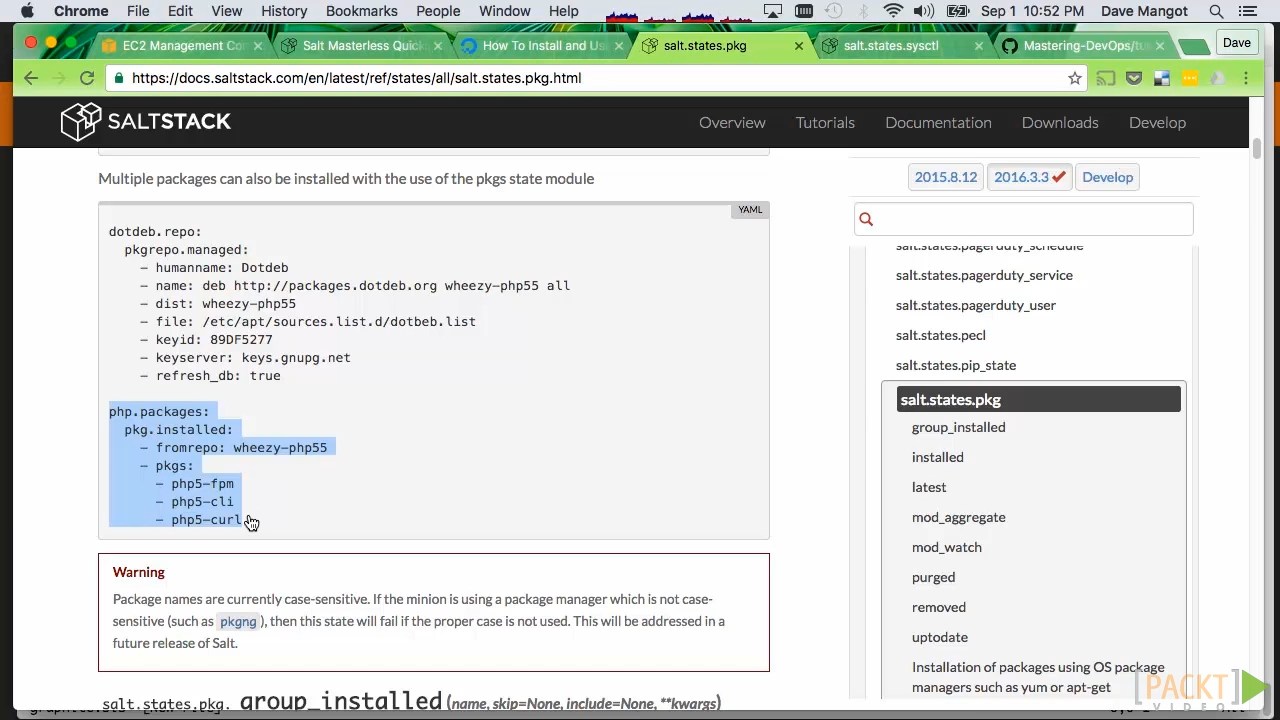Click the secure lock icon

coord(120,78)
